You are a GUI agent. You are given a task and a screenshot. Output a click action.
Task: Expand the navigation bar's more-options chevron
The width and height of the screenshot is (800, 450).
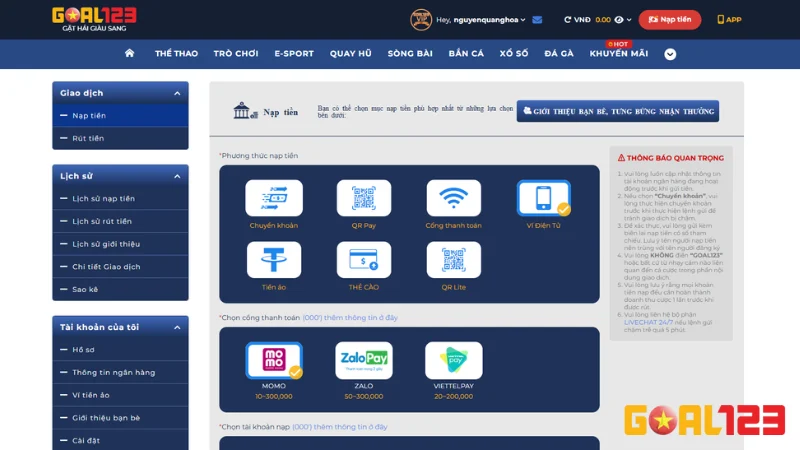(670, 54)
